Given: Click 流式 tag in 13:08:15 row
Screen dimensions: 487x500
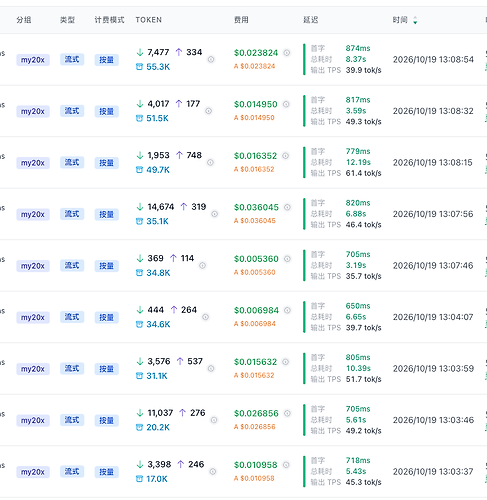Looking at the screenshot, I should (72, 162).
